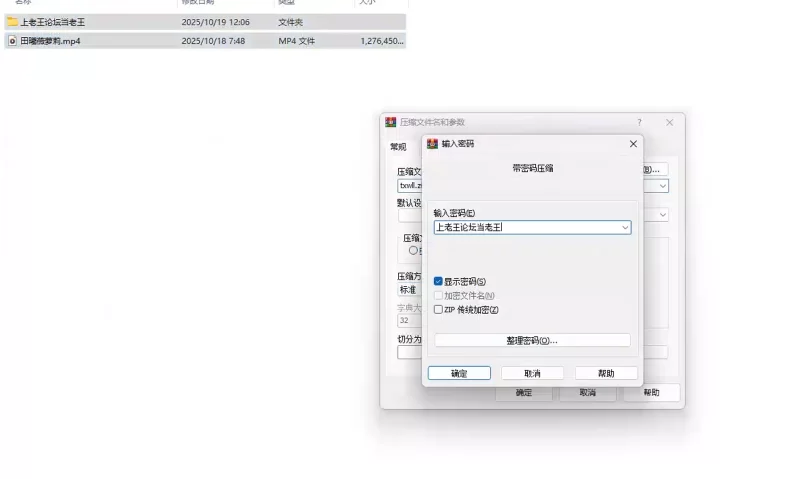The height and width of the screenshot is (479, 800).
Task: Click the greyed-out 加密文件名(N) checkbox
Action: point(438,295)
